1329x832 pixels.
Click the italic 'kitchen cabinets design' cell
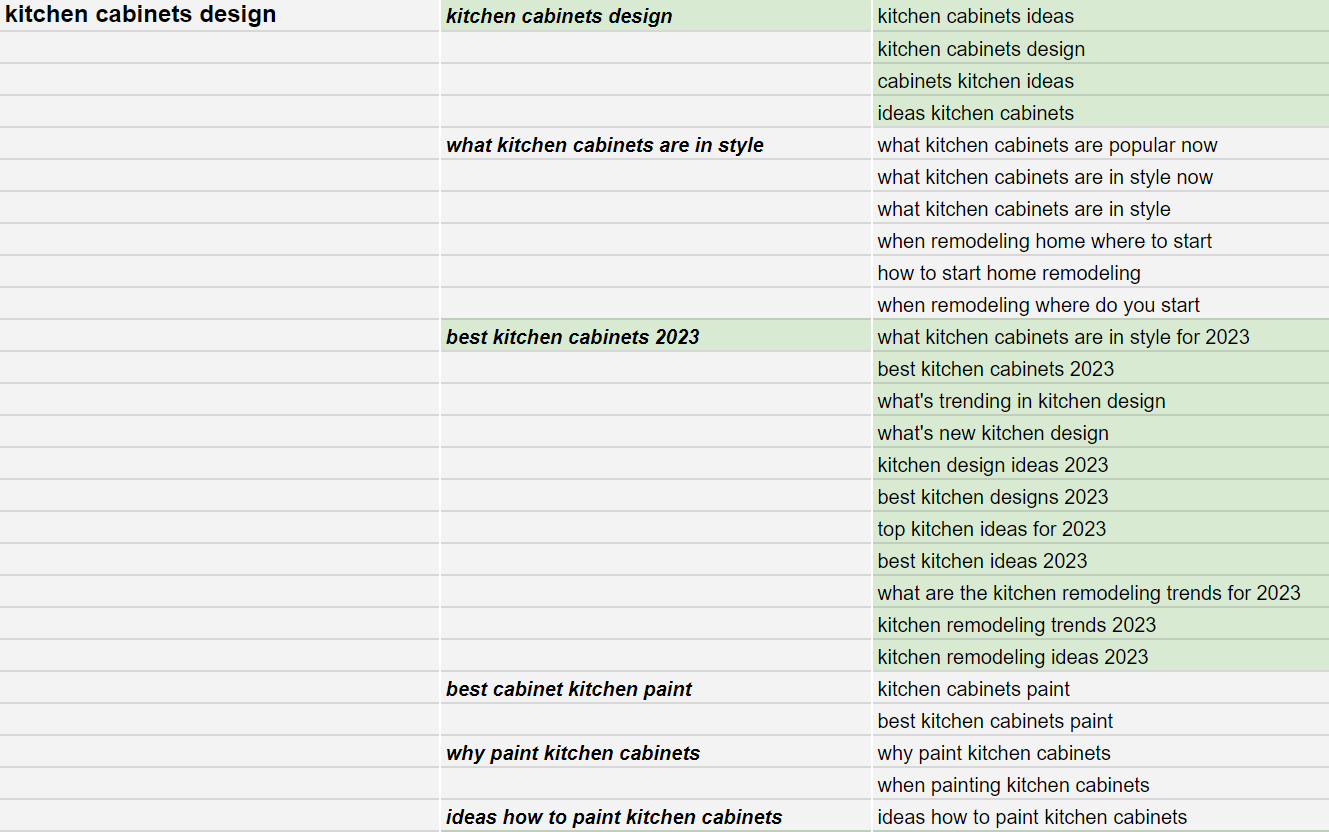pos(656,15)
